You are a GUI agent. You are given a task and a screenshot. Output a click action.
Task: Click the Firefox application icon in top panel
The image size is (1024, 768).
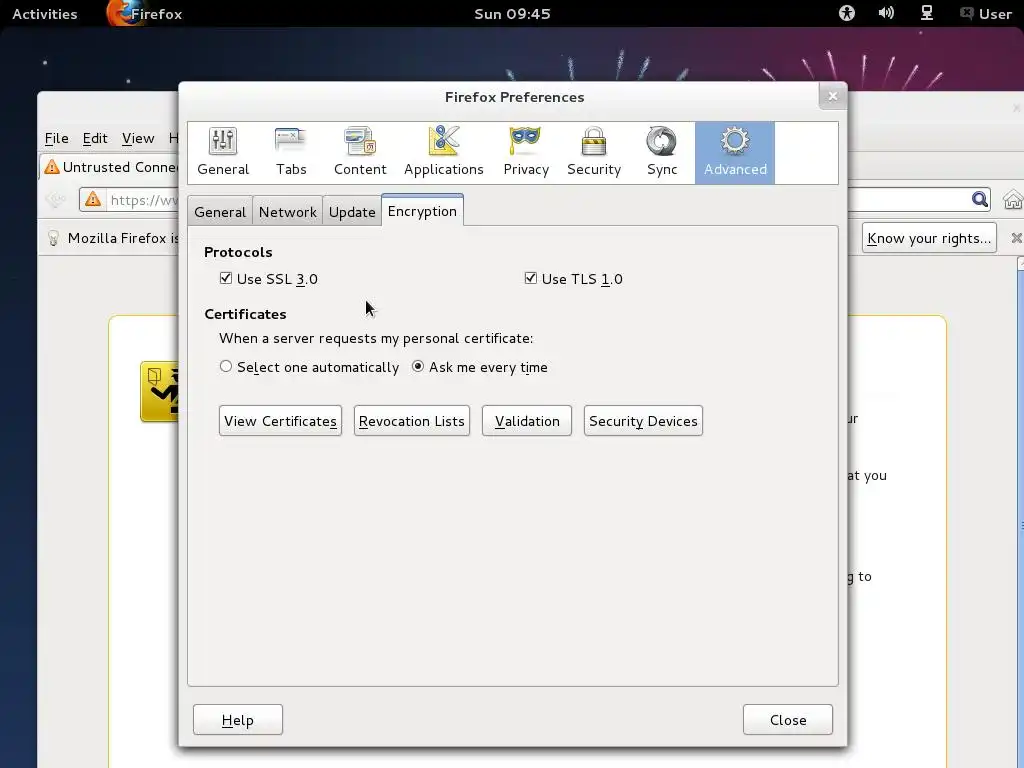tap(122, 13)
